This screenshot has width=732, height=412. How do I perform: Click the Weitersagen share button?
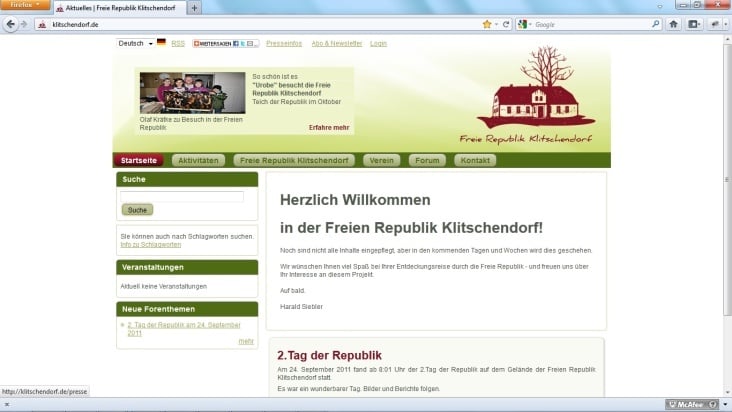tap(225, 43)
